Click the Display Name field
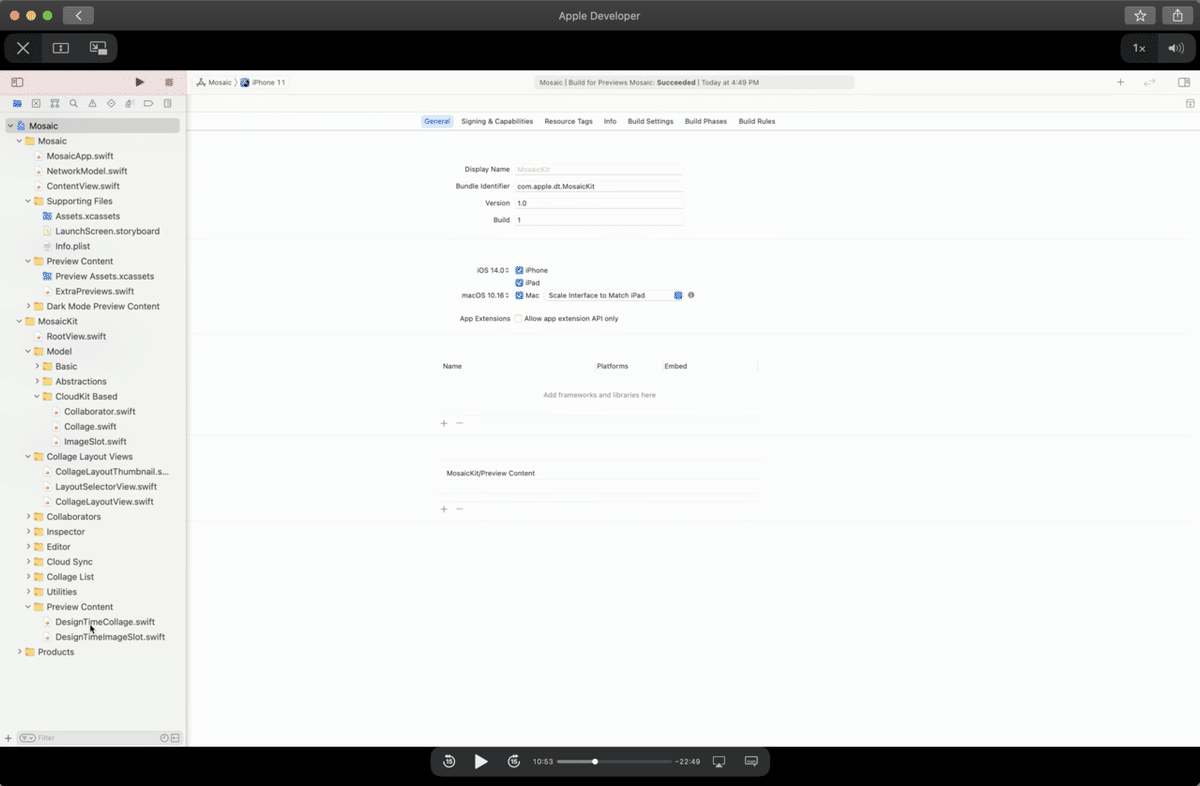The width and height of the screenshot is (1200, 786). (599, 170)
